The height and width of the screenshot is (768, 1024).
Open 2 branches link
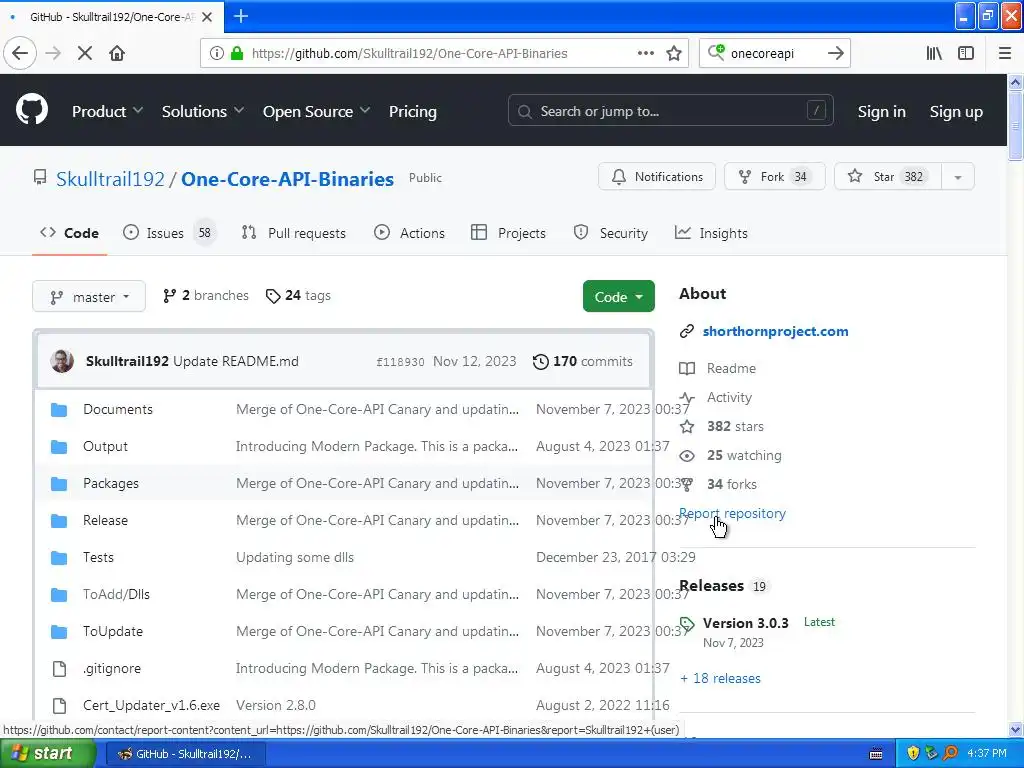click(x=206, y=296)
